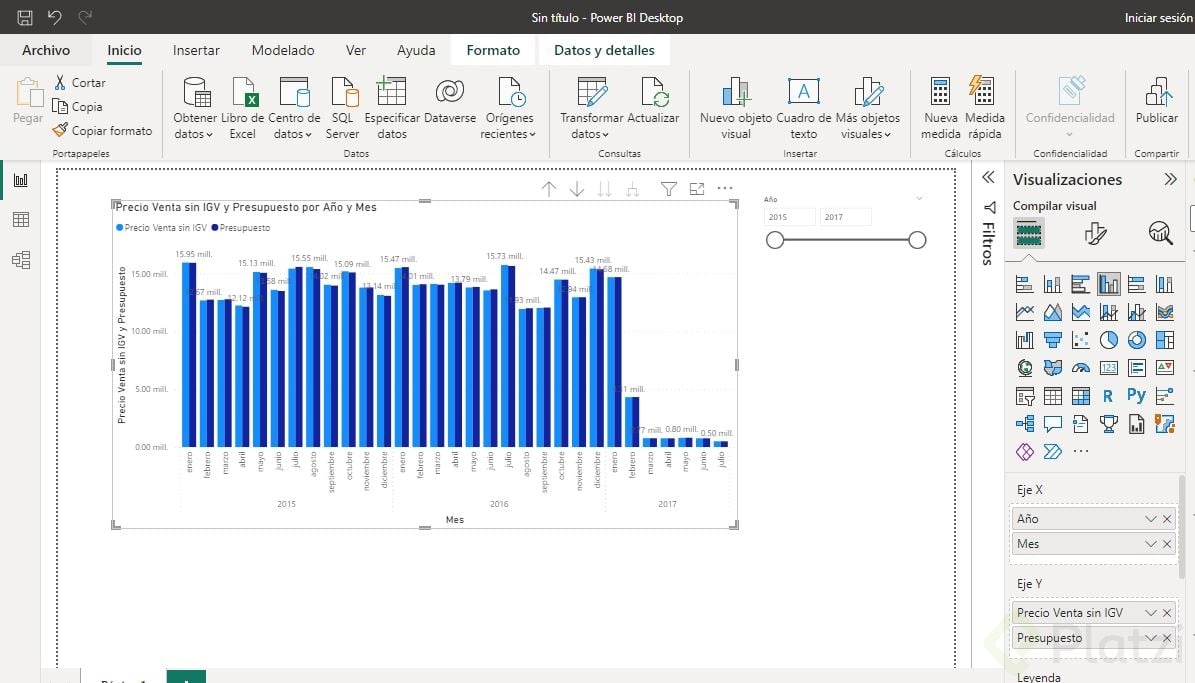
Task: Pick the KPI visualization
Action: (x=1165, y=368)
